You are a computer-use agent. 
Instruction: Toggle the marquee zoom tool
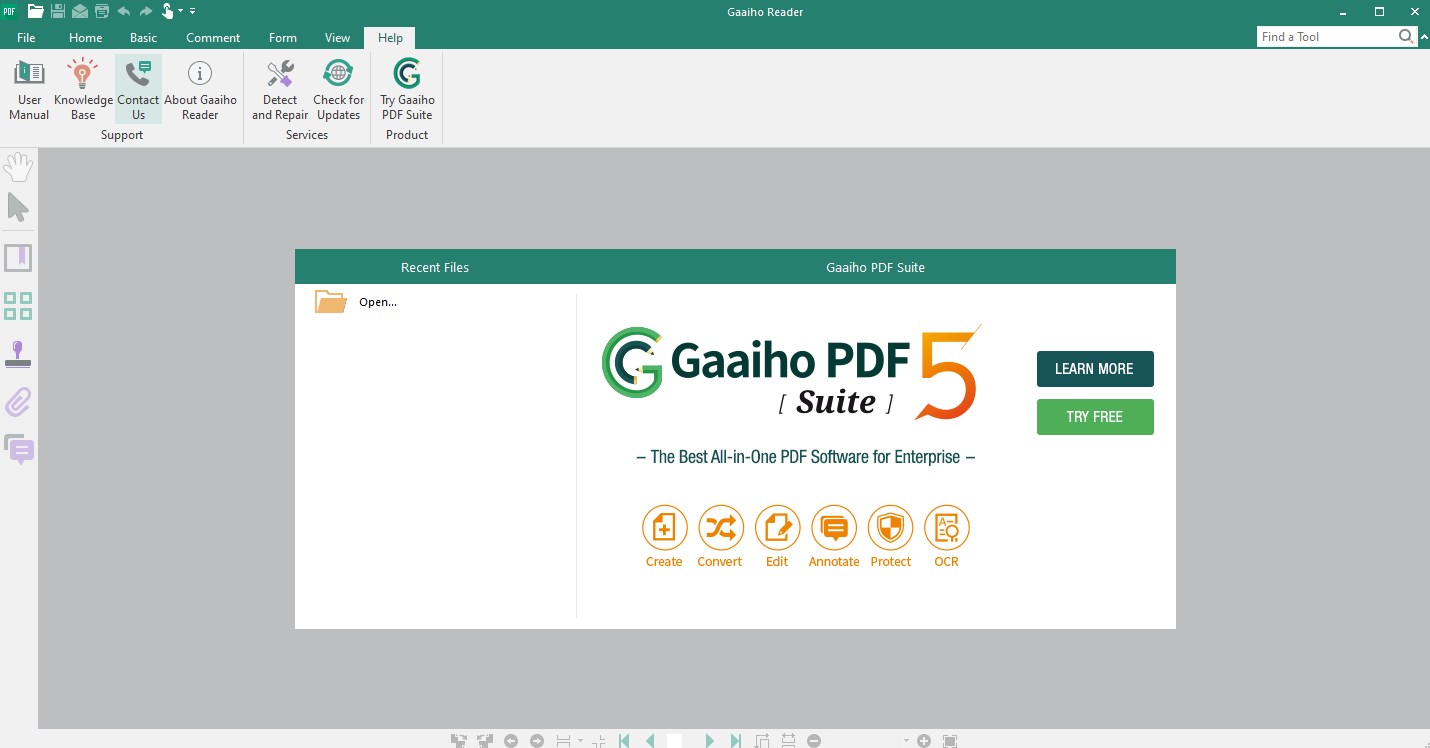(949, 740)
